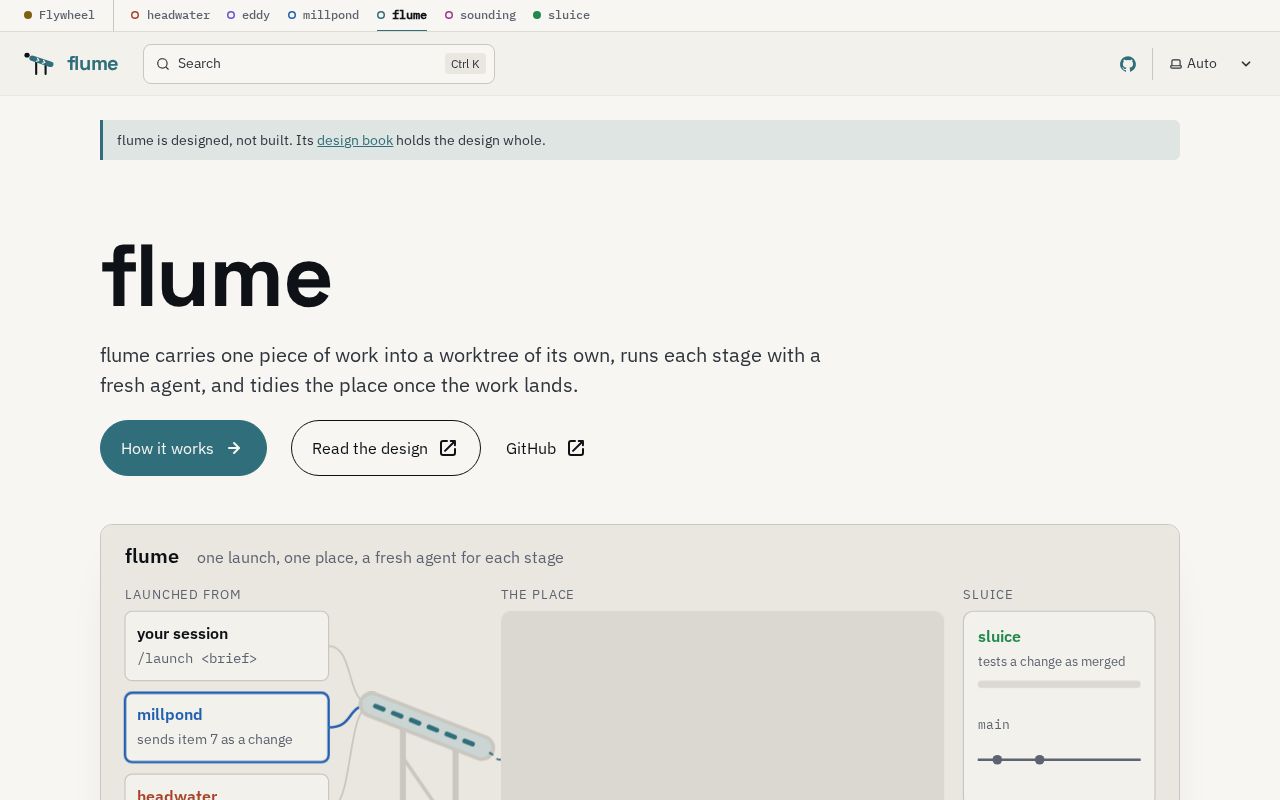Click the How it works button
Image resolution: width=1280 pixels, height=800 pixels.
(x=183, y=448)
